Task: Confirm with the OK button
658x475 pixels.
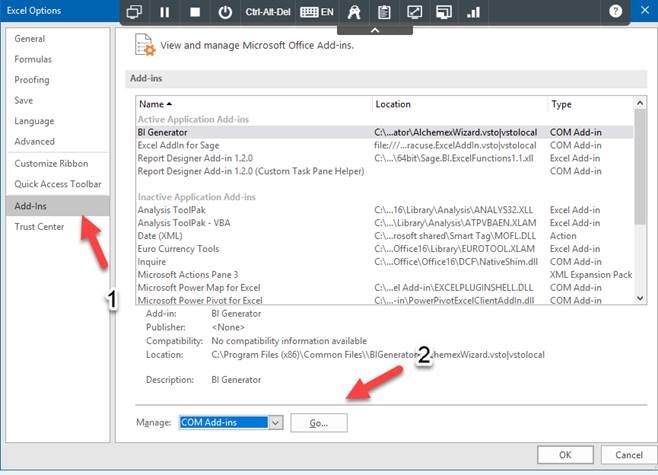Action: [x=565, y=455]
